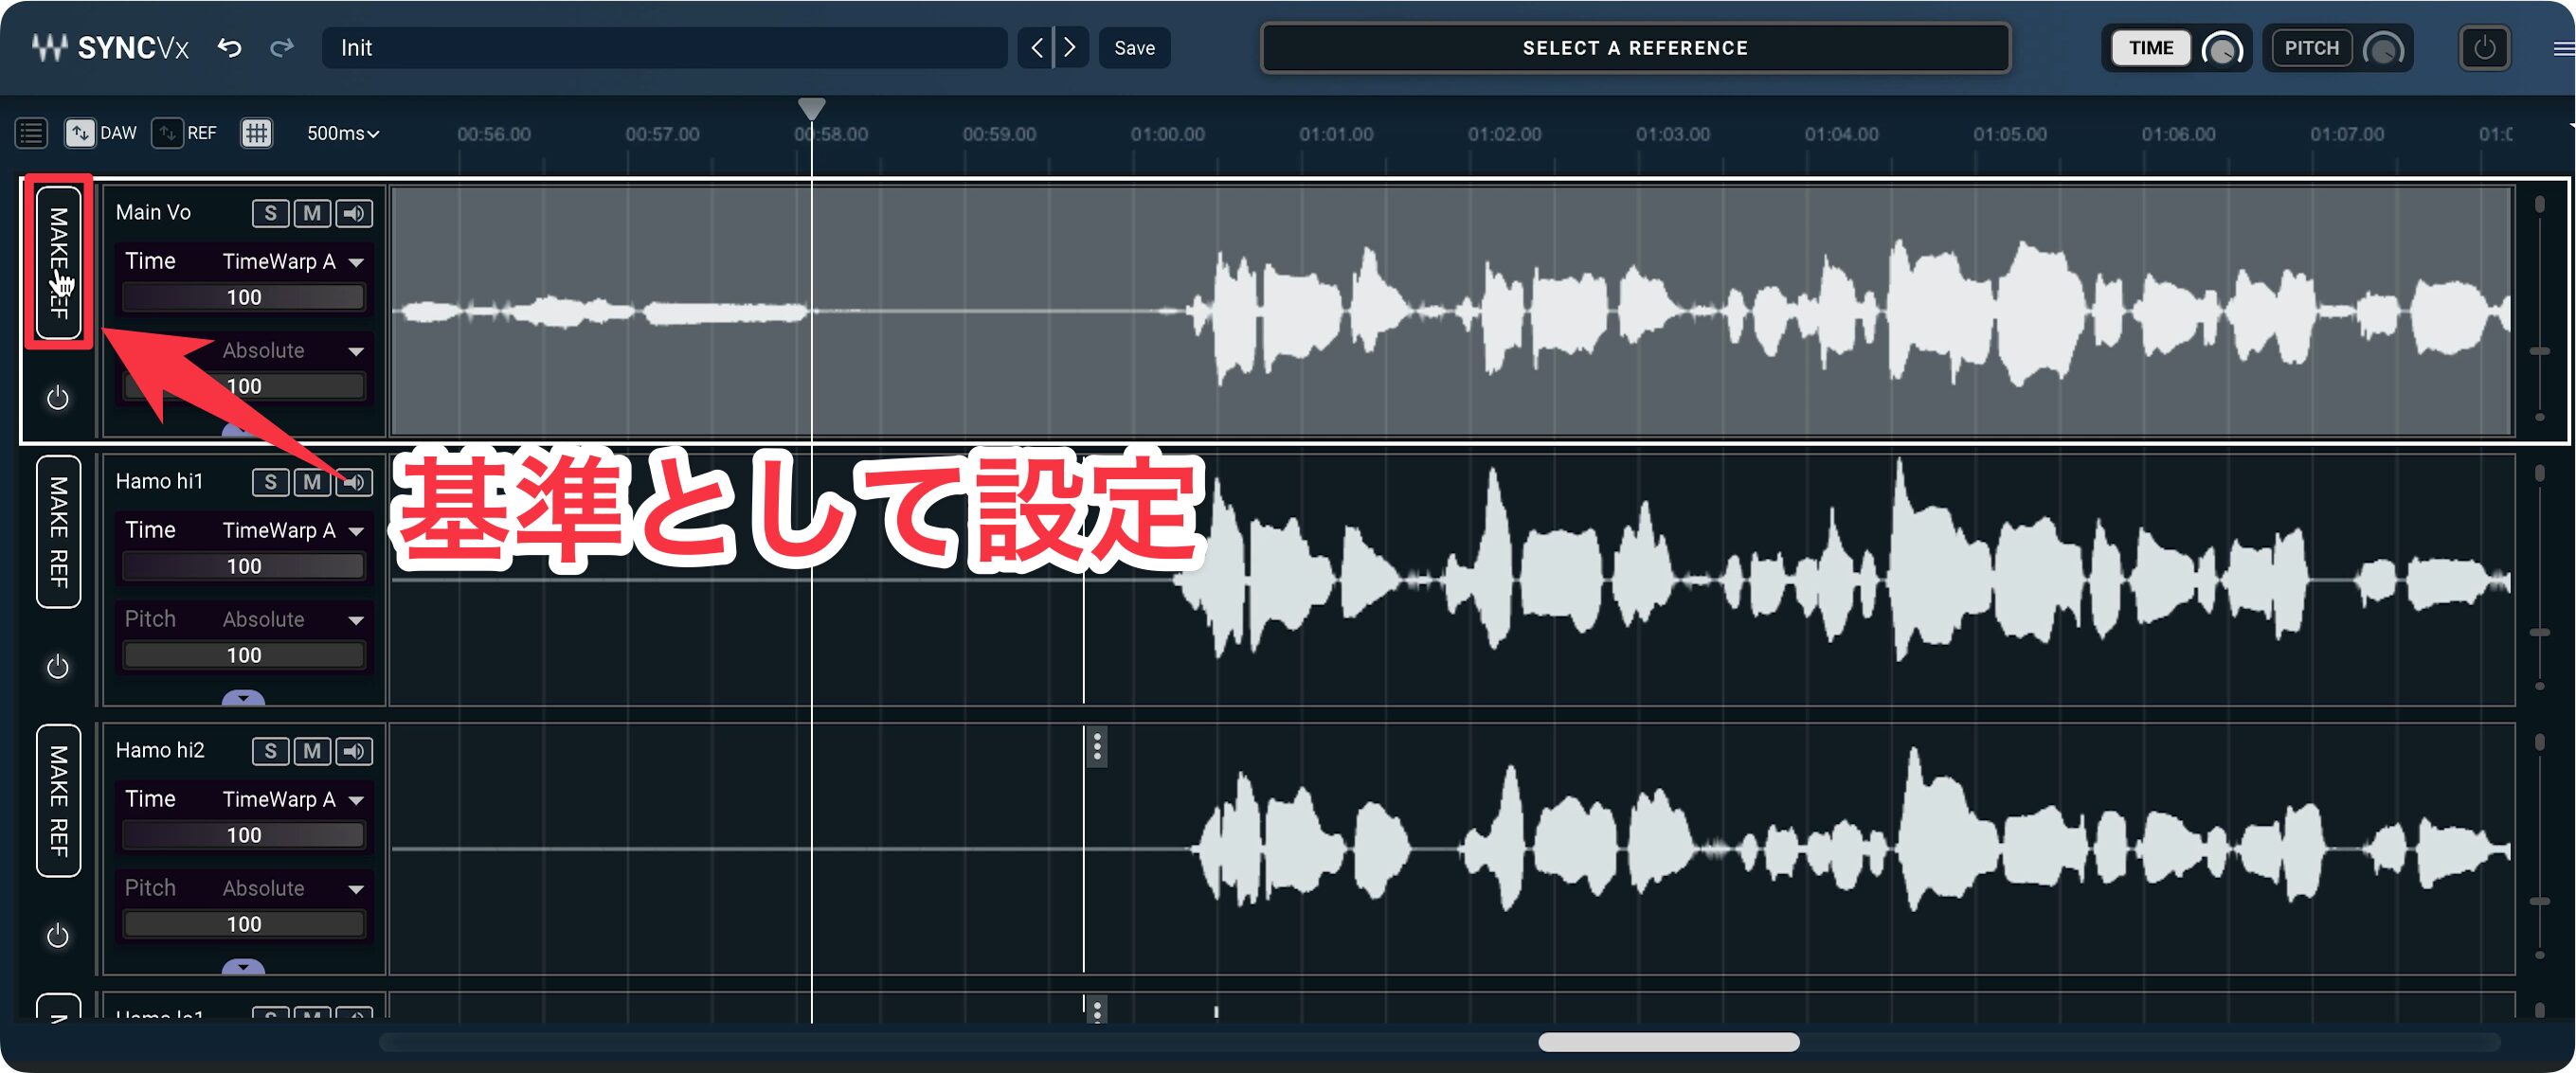Toggle Hamo hi1 track power button
Image resolution: width=2576 pixels, height=1073 pixels.
click(x=58, y=667)
